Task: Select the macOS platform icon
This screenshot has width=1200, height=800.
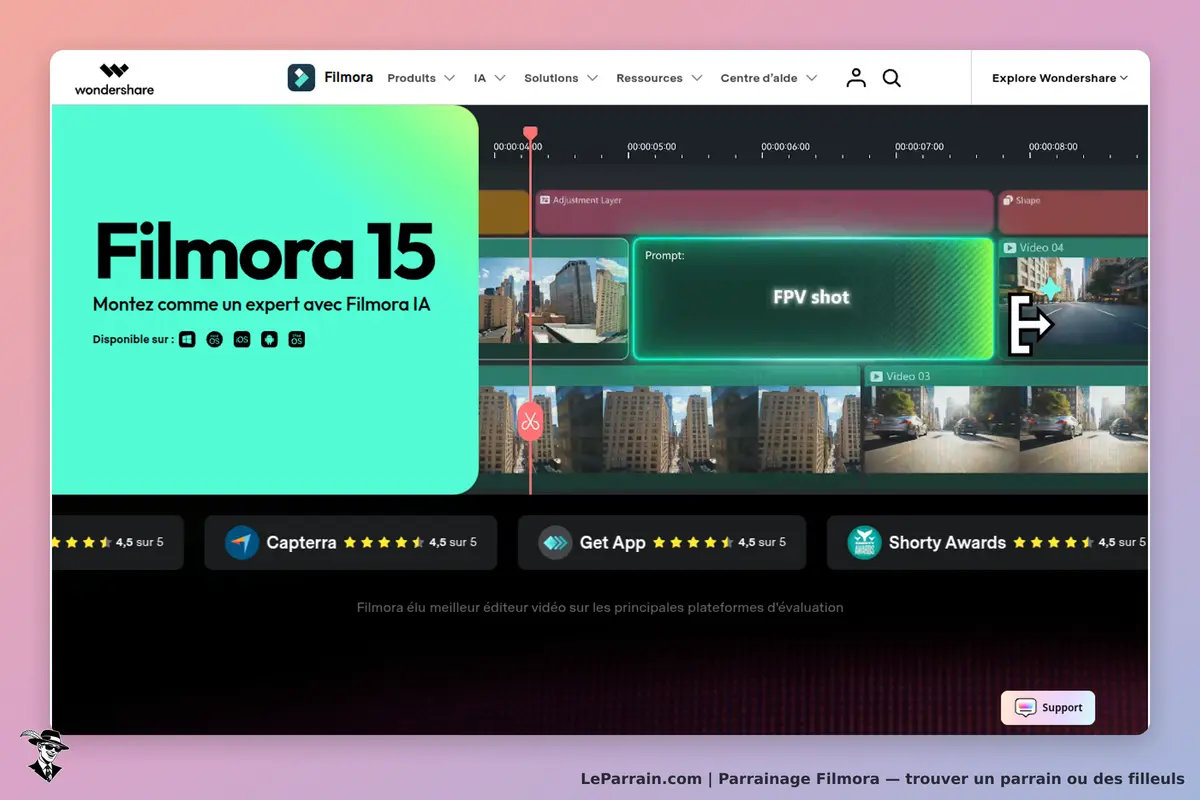Action: (214, 340)
